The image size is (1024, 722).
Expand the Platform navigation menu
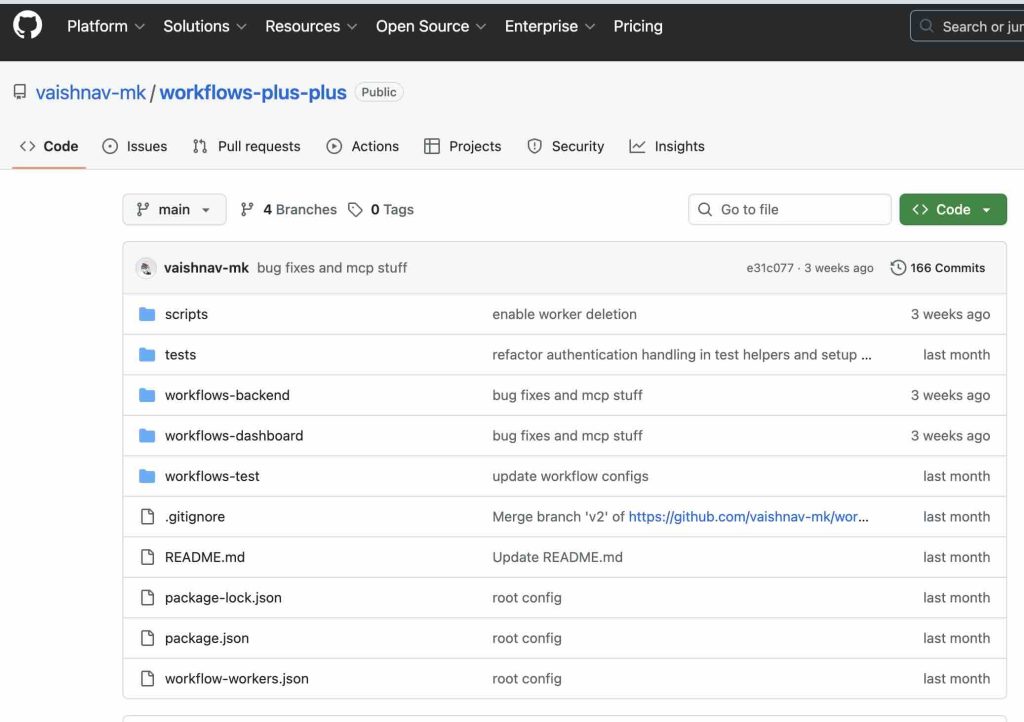coord(105,26)
